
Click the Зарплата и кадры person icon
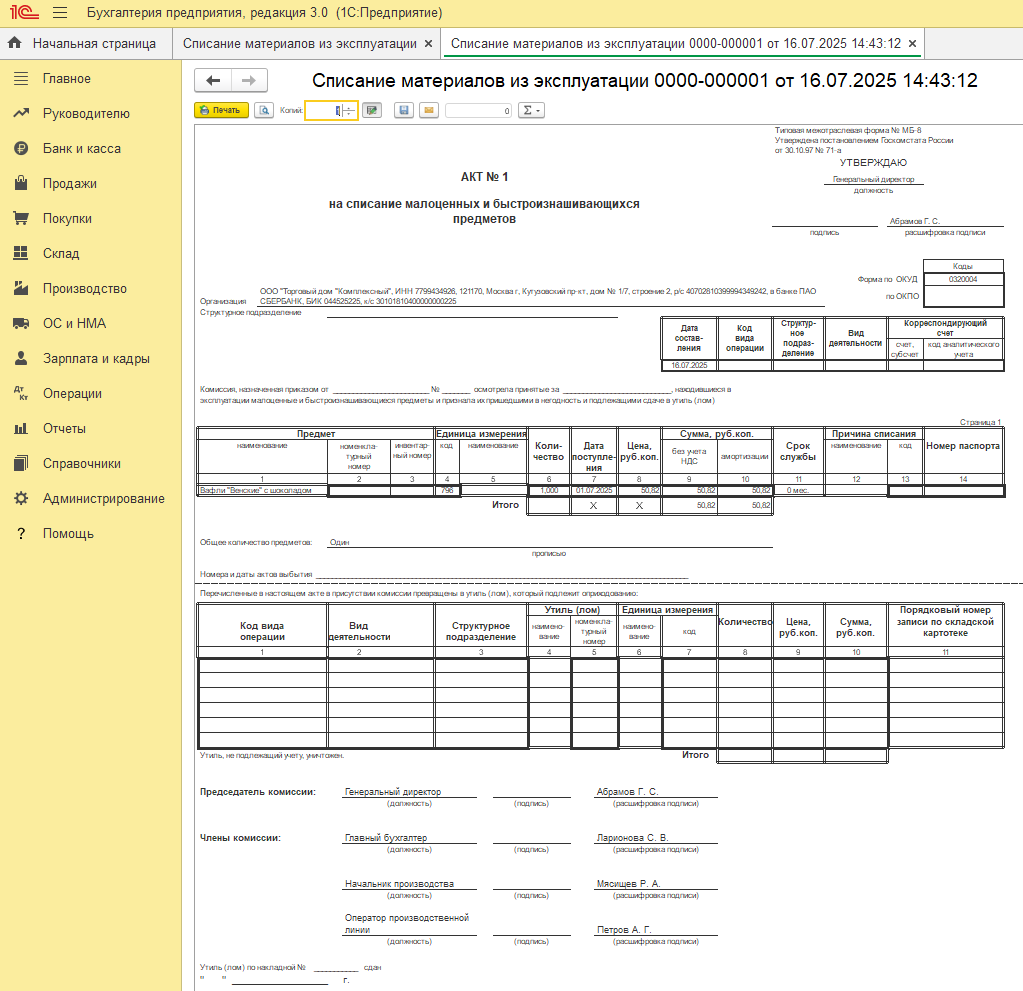pos(21,358)
